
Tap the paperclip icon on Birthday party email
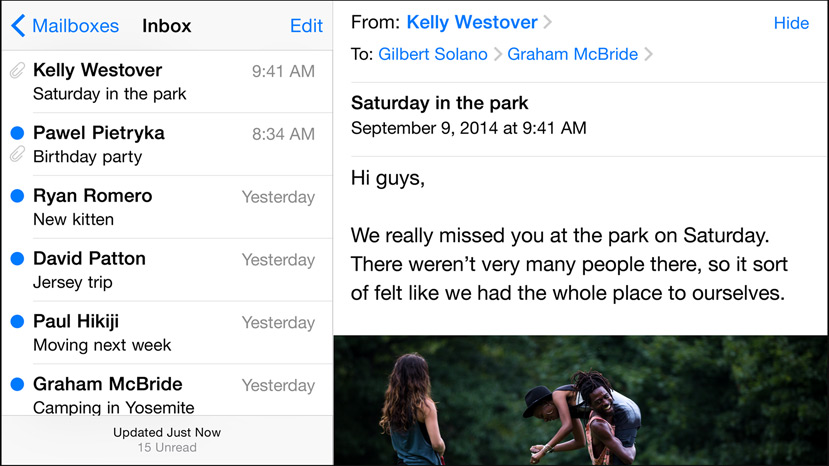click(17, 155)
